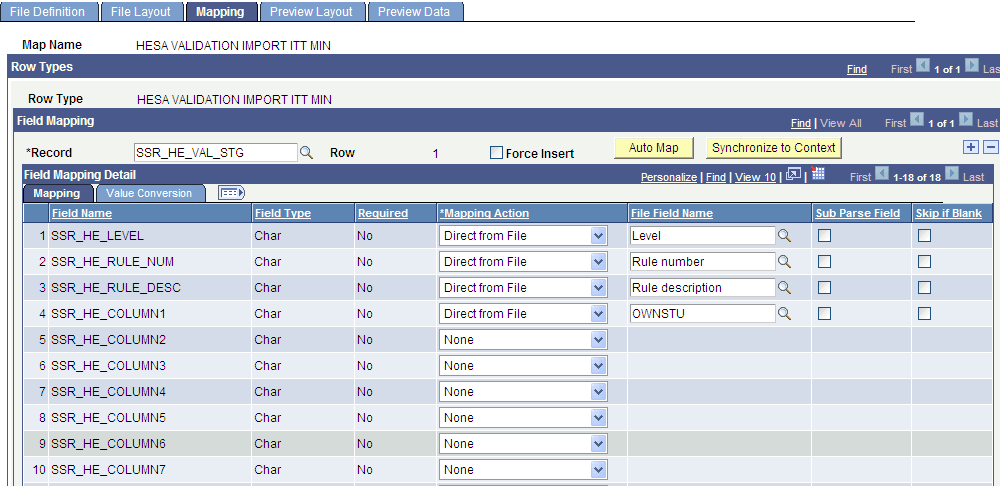This screenshot has height=486, width=1000.
Task: Tick Skip if Blank for SSR_HE_RULE_NUM
Action: pyautogui.click(x=924, y=262)
